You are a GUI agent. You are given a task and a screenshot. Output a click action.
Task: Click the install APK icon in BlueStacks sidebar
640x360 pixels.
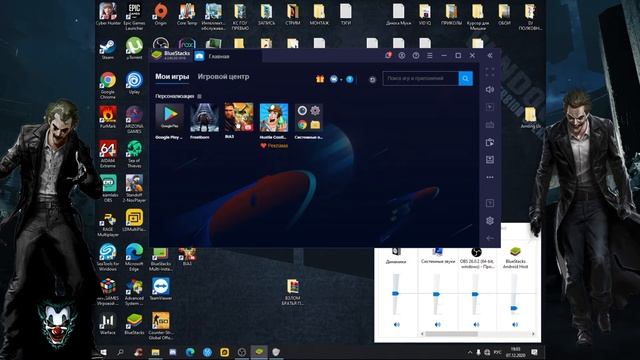(x=490, y=160)
